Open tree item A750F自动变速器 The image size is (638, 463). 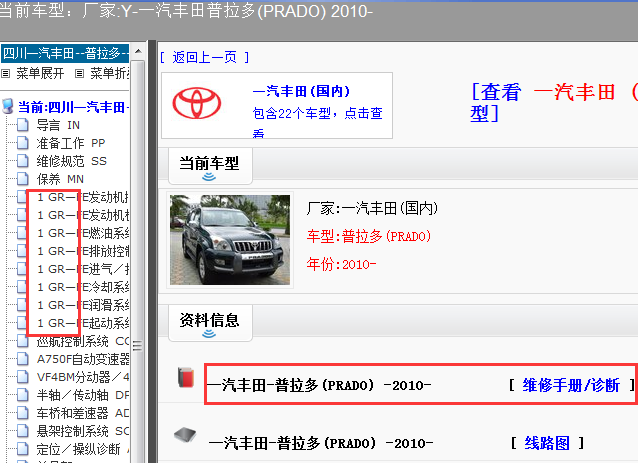coord(83,359)
